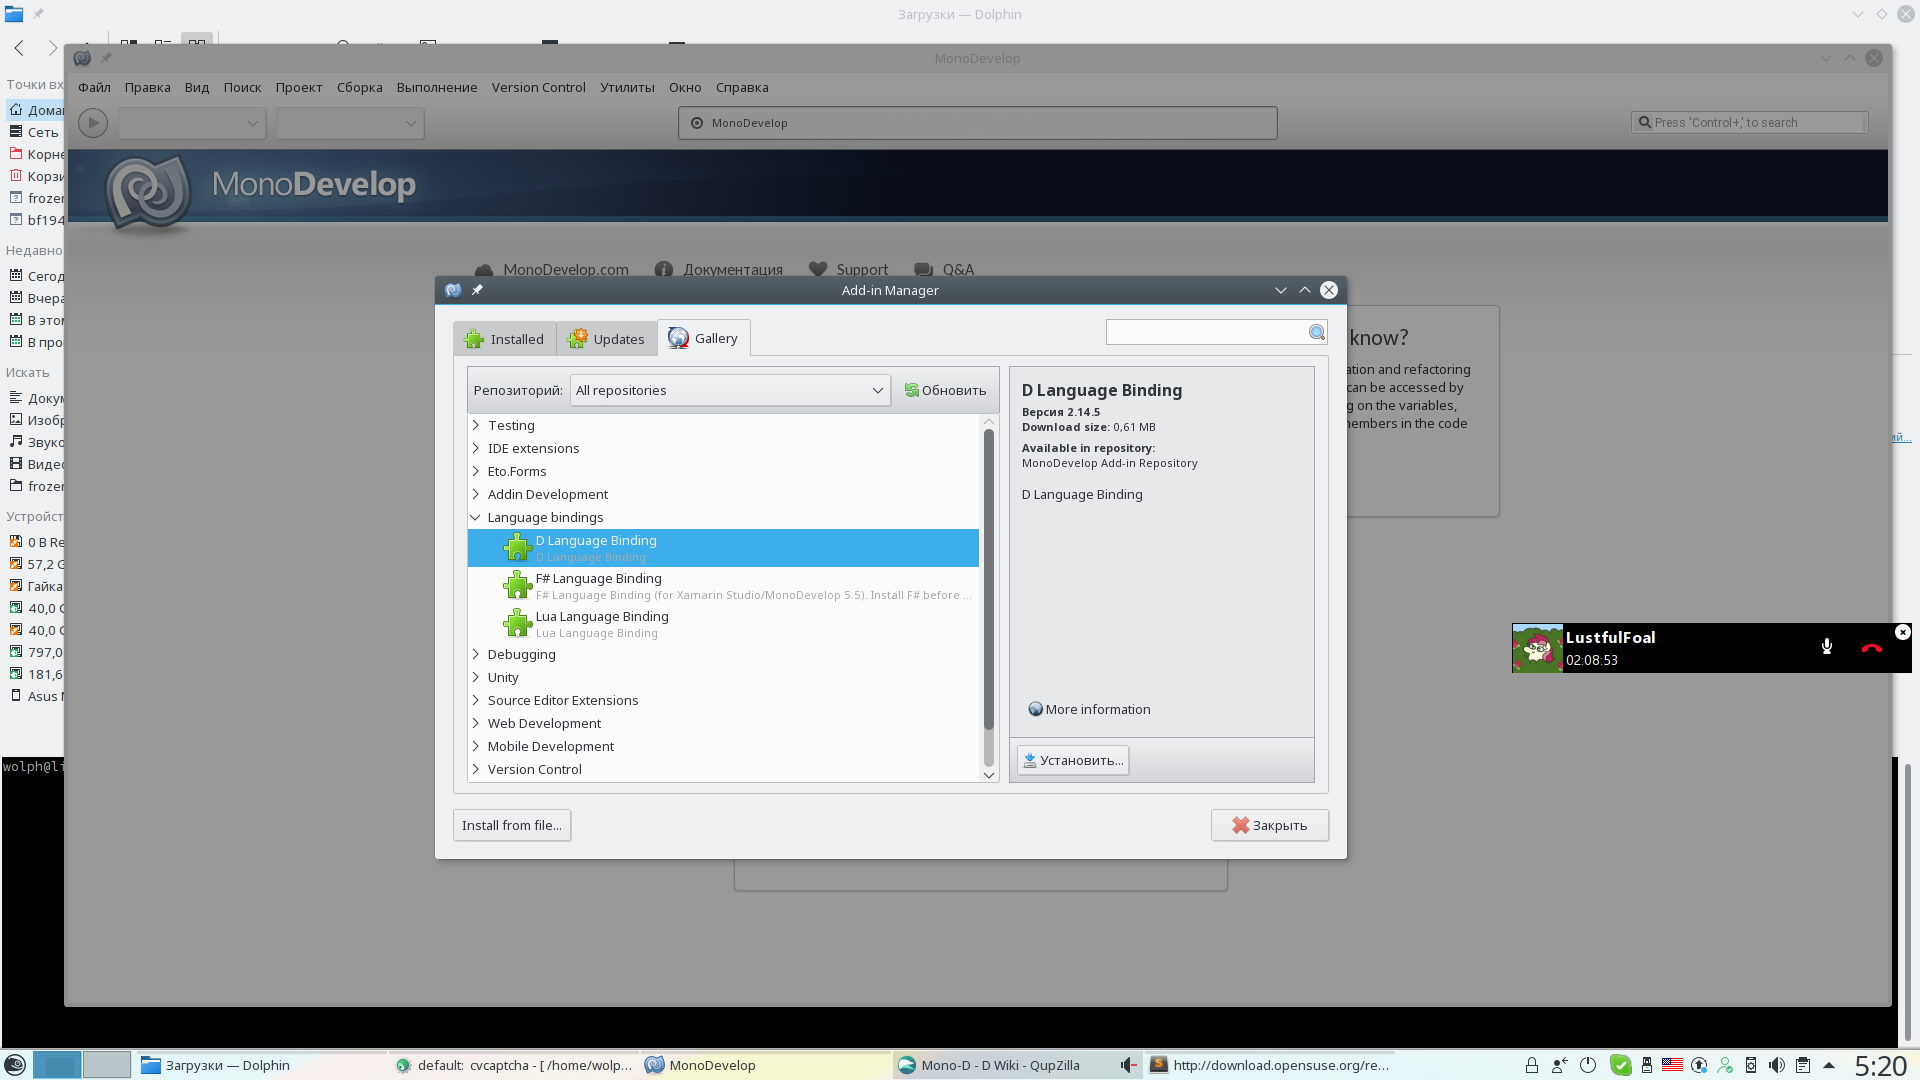Click the volume speaker tray icon

(1776, 1065)
